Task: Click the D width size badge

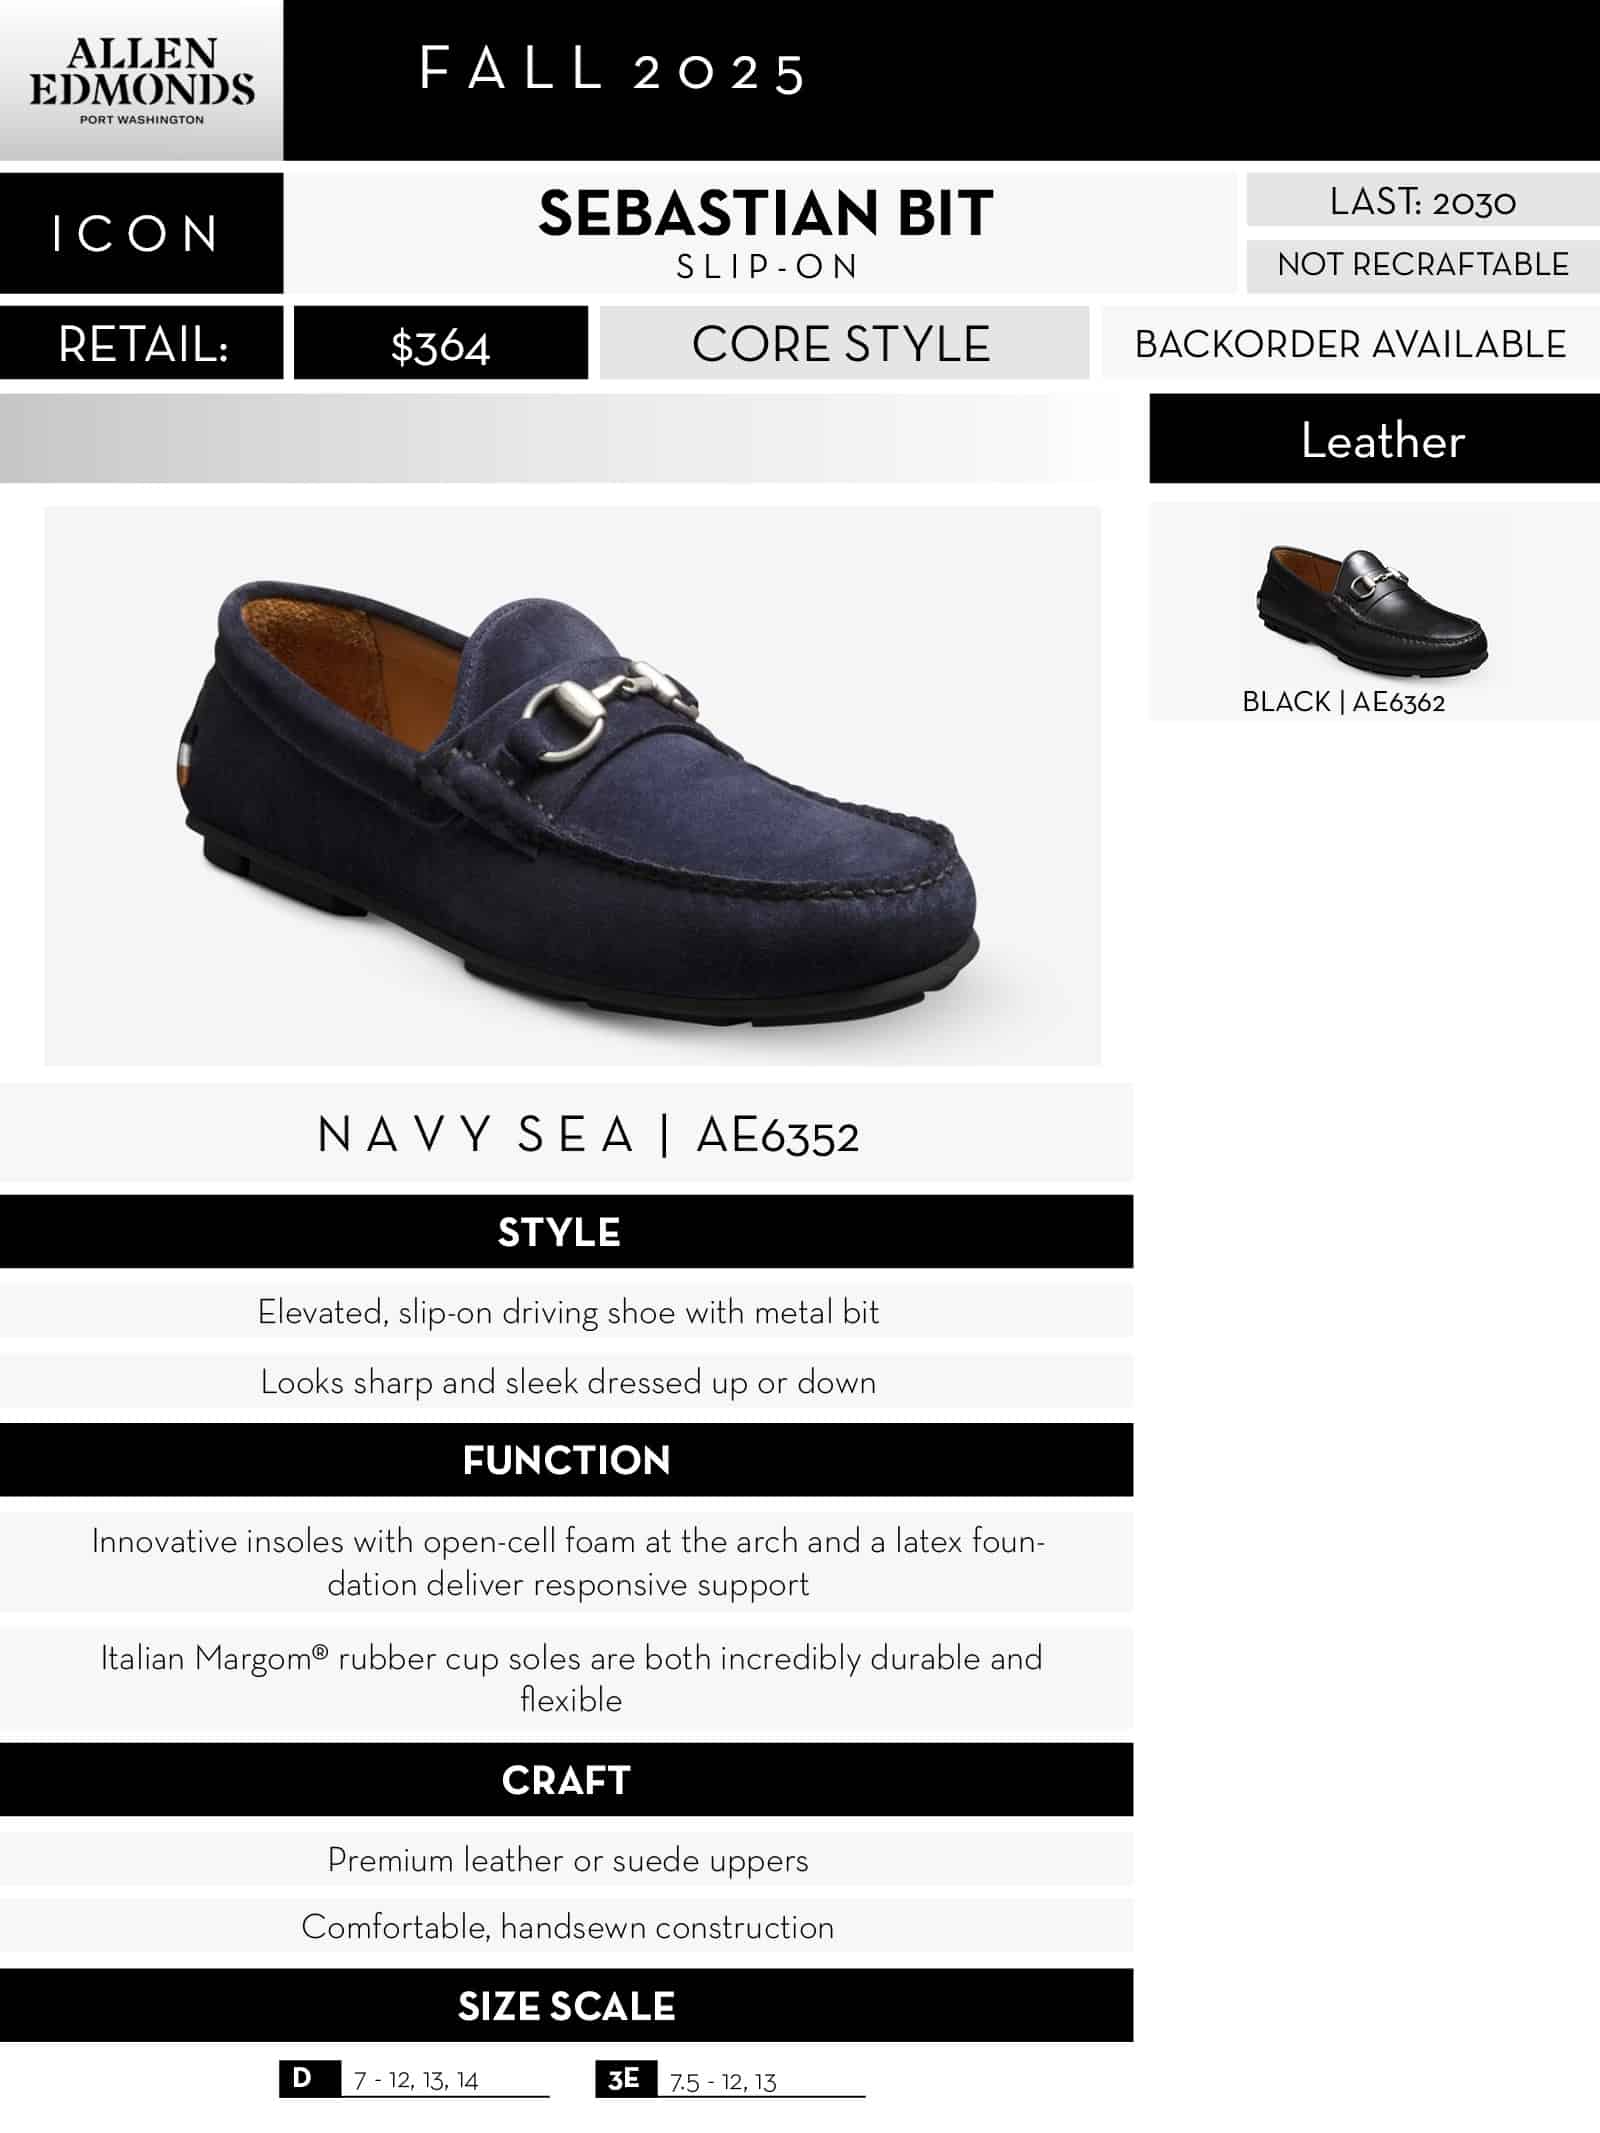Action: (x=302, y=2079)
